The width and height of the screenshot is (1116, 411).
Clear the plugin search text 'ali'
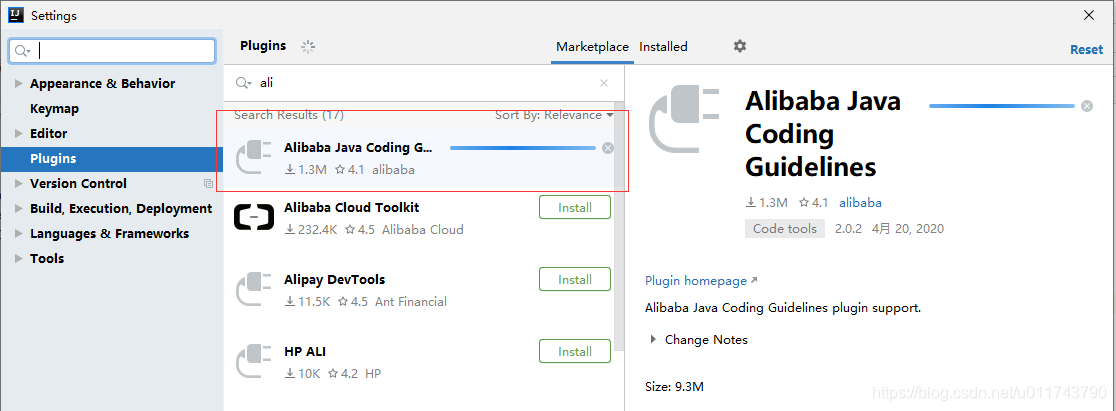604,83
